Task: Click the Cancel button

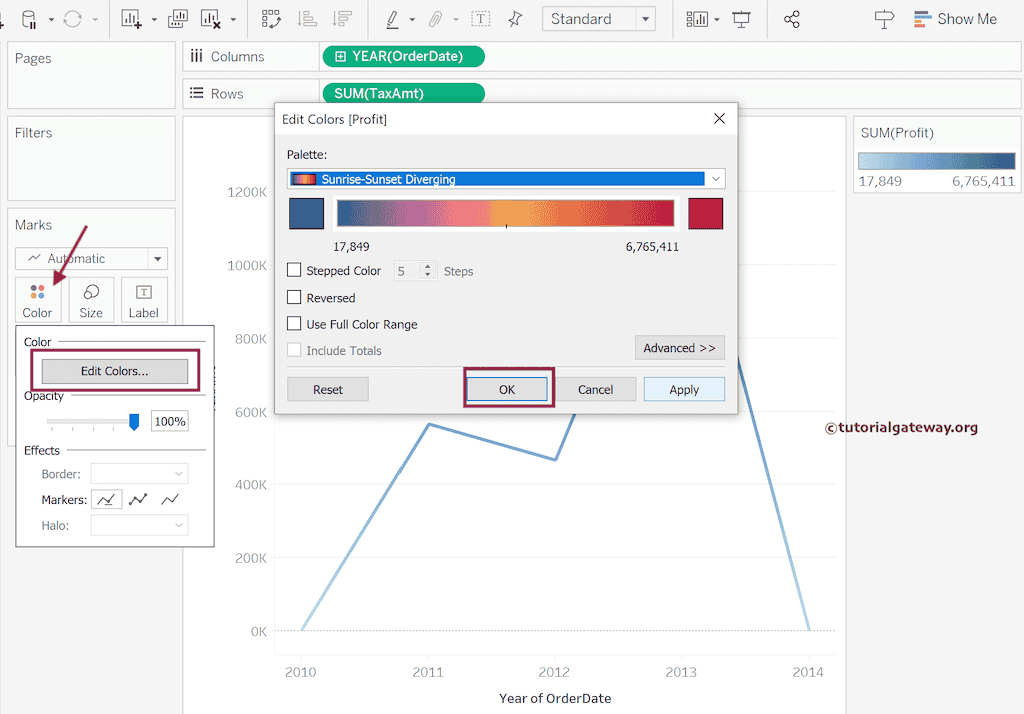Action: (596, 390)
